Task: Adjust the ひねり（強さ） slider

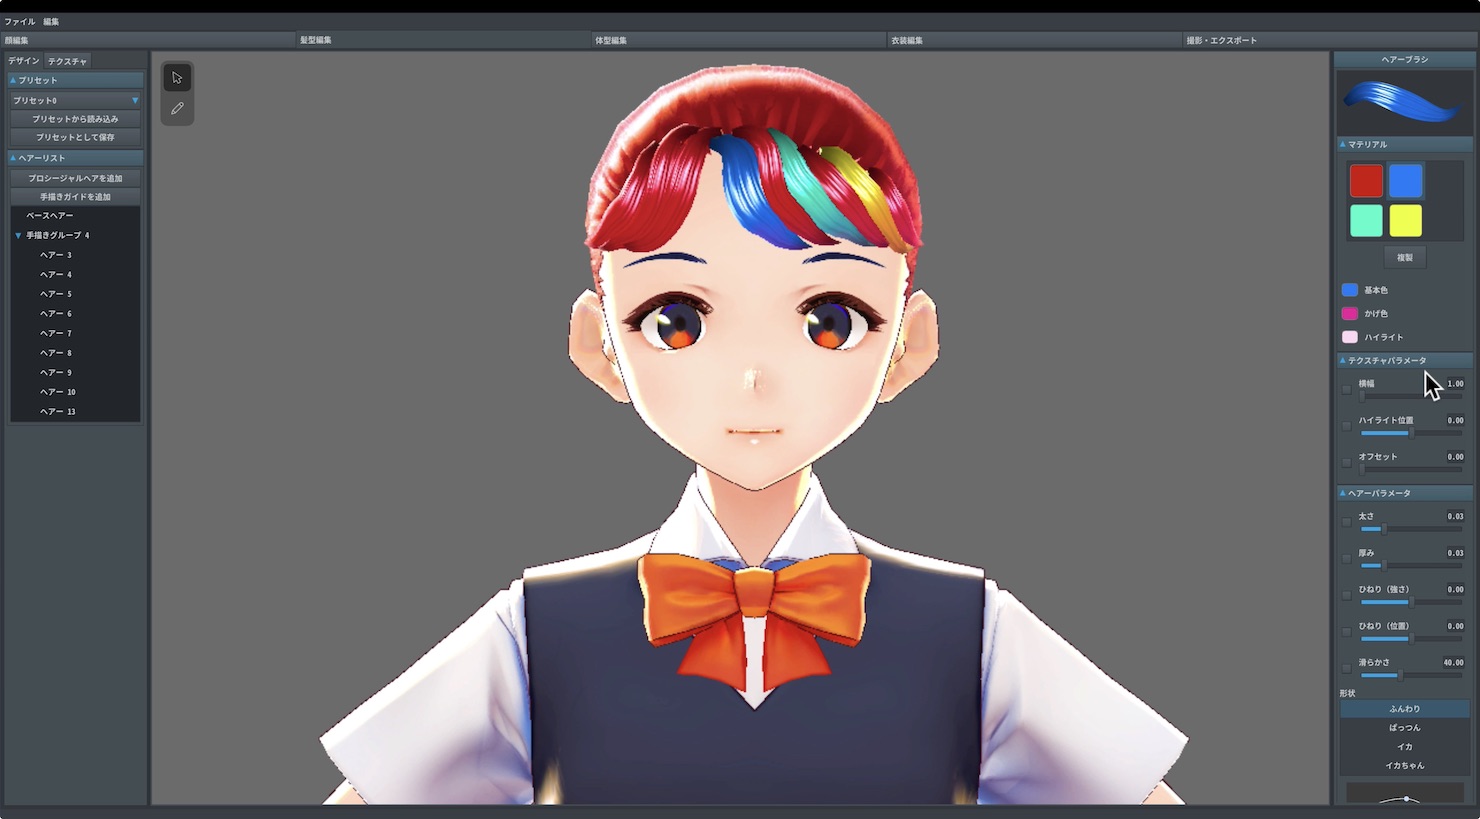Action: pyautogui.click(x=1411, y=602)
